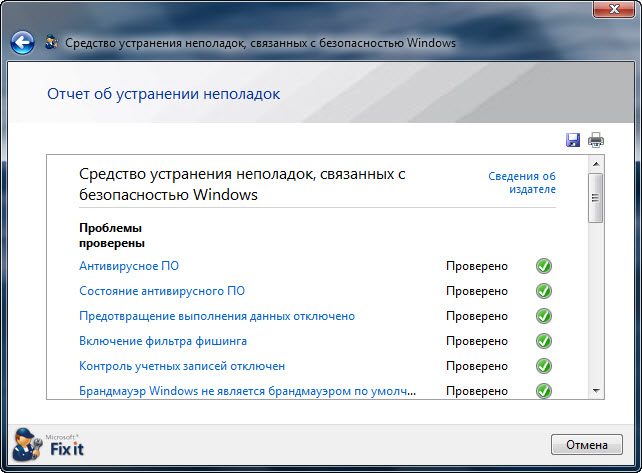Click Проверено status for Брандмауэр Windows row
The width and height of the screenshot is (642, 473).
[x=477, y=391]
